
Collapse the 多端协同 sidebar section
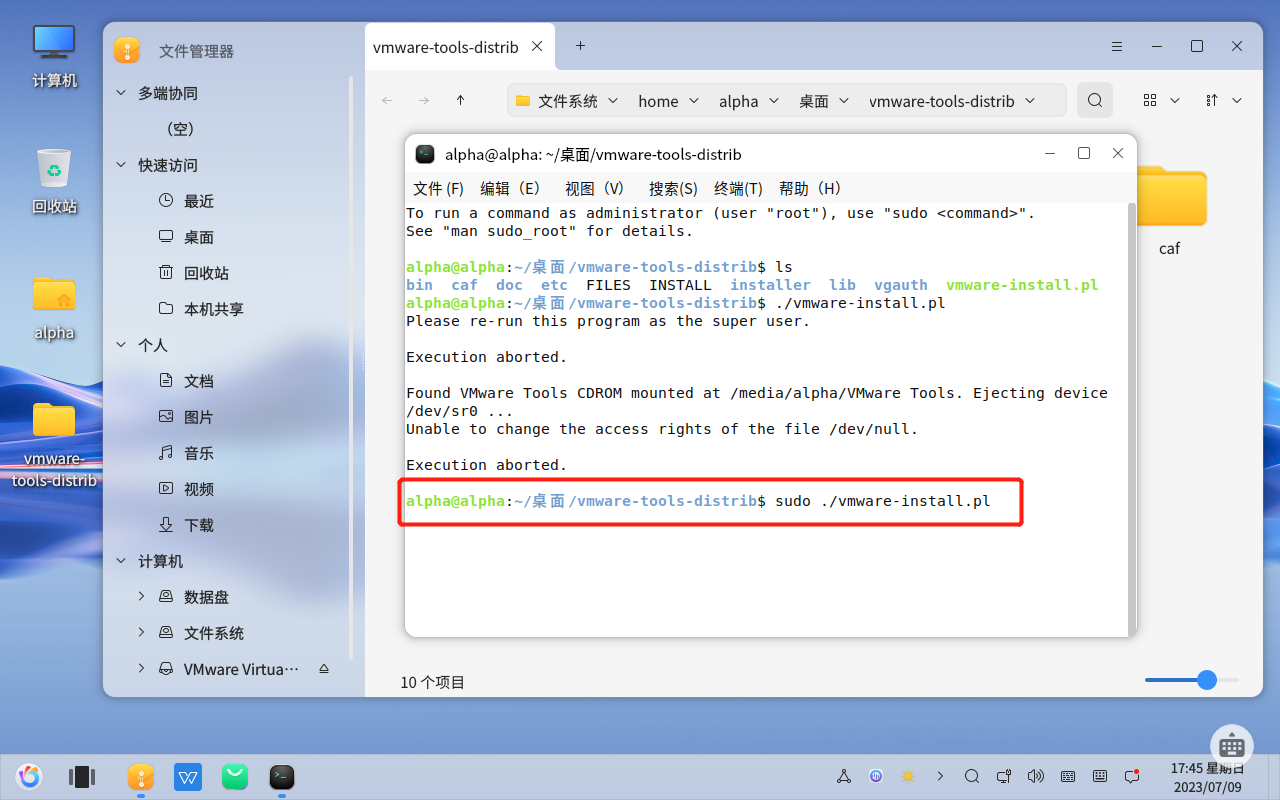pyautogui.click(x=121, y=93)
